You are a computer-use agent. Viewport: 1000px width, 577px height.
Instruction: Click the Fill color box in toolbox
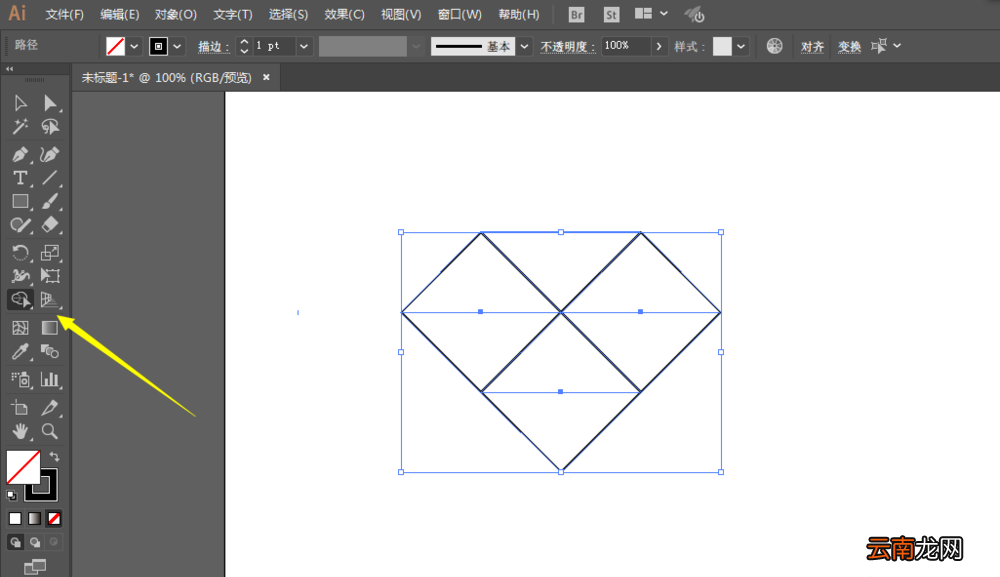23,467
